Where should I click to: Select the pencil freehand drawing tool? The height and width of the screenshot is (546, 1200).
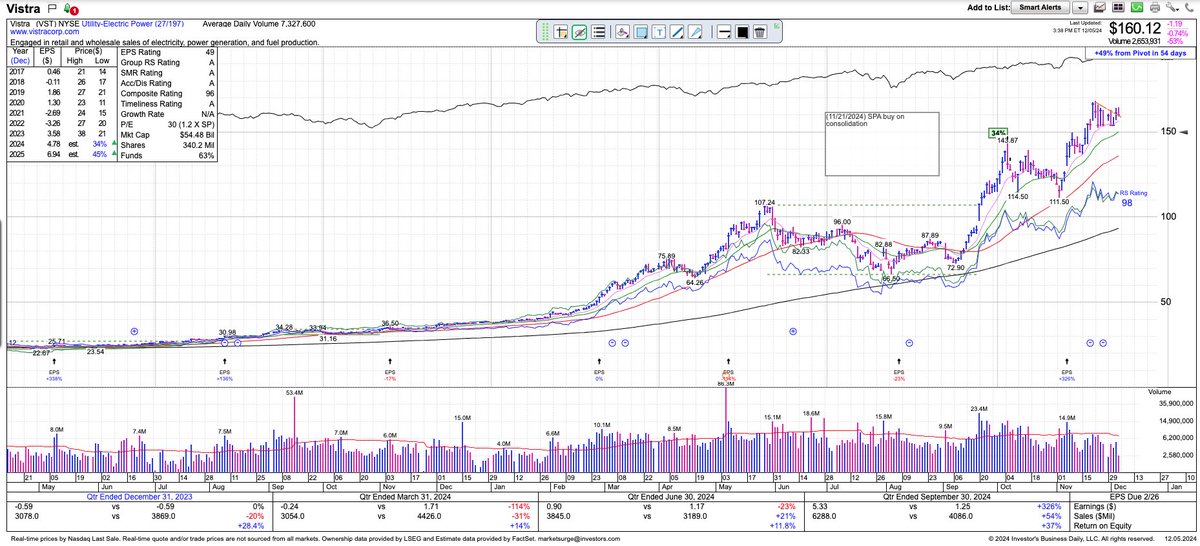695,32
